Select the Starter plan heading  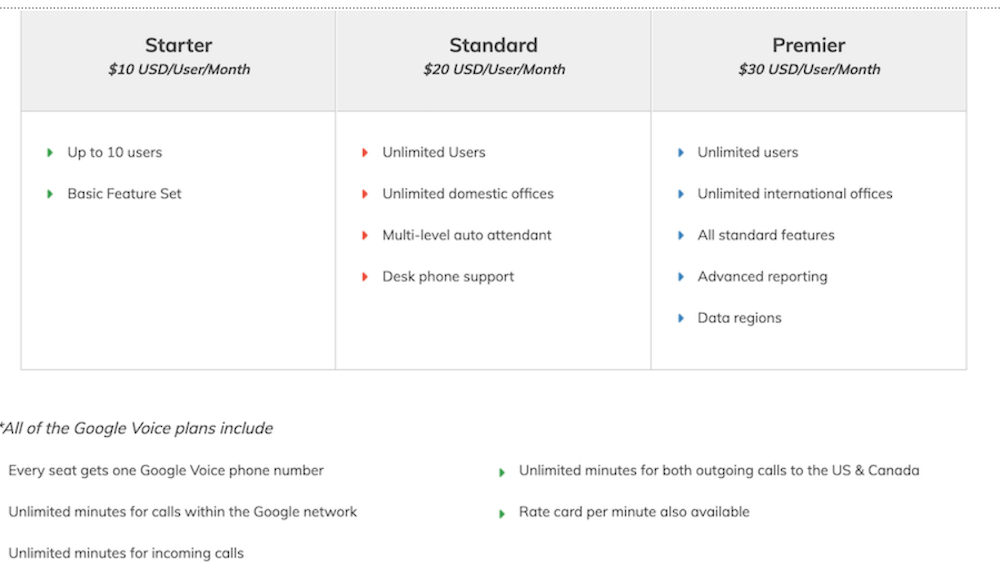coord(179,45)
